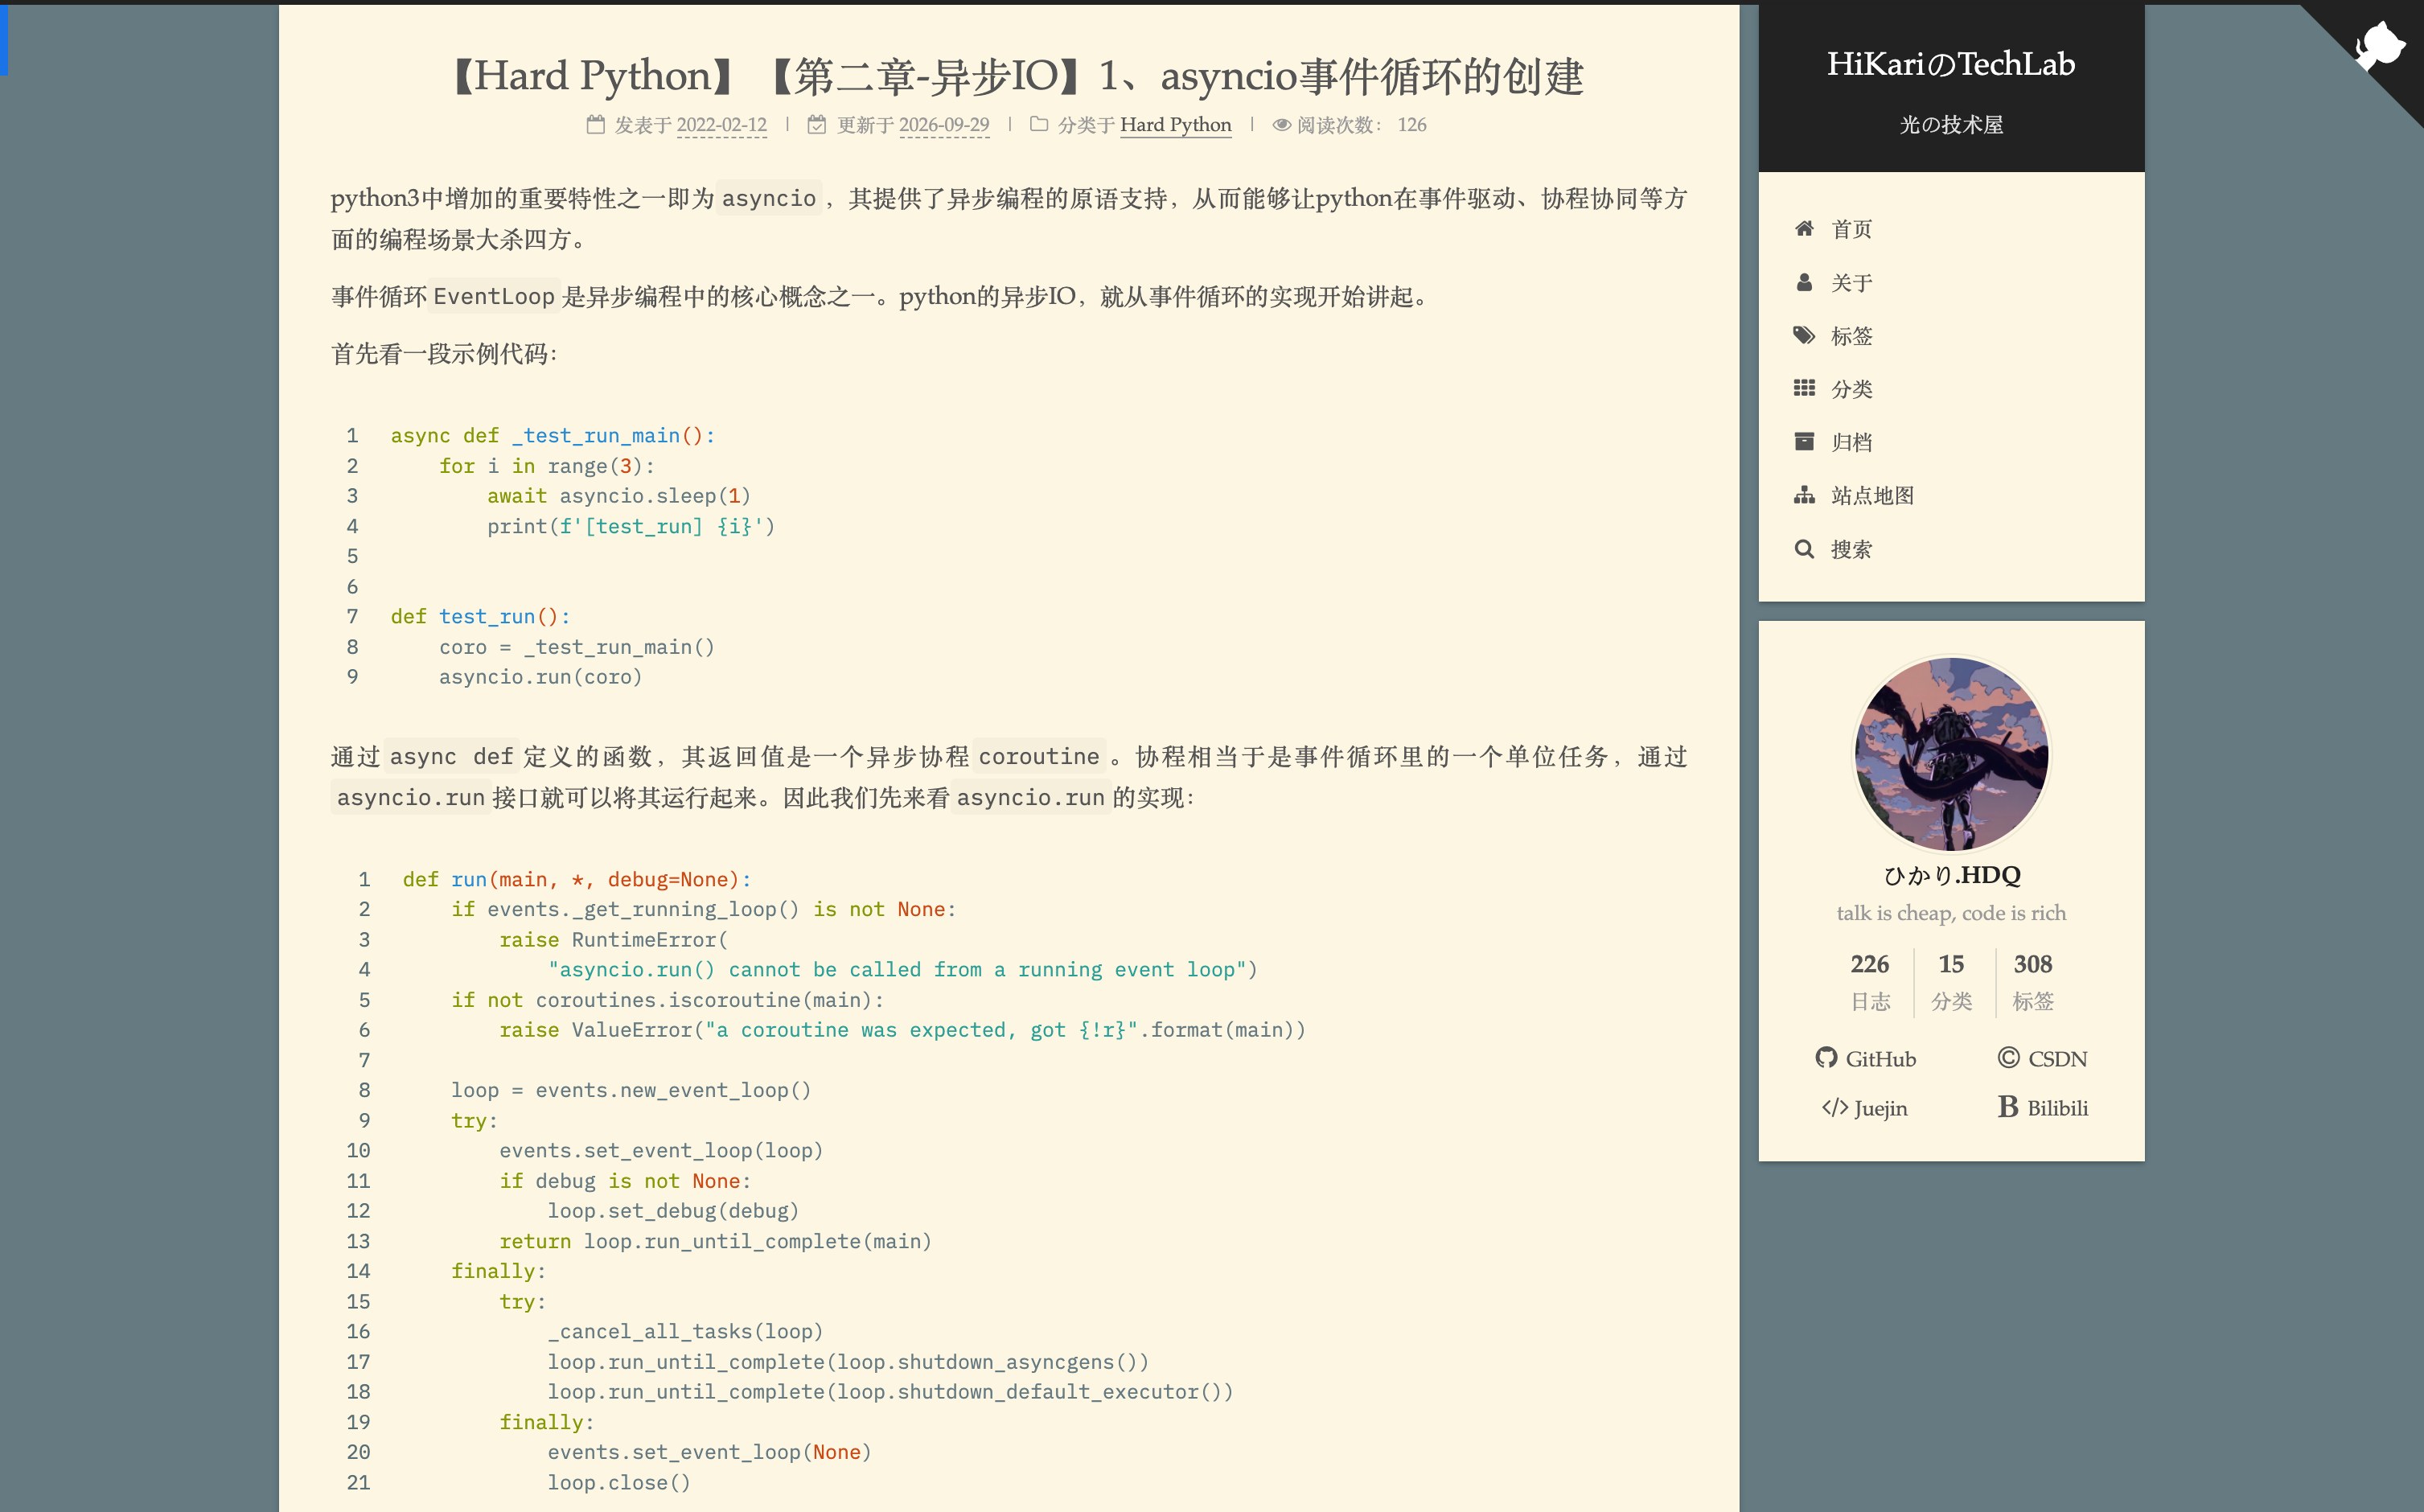Viewport: 2424px width, 1512px height.
Task: Click the 226 日志 post count
Action: (1869, 981)
